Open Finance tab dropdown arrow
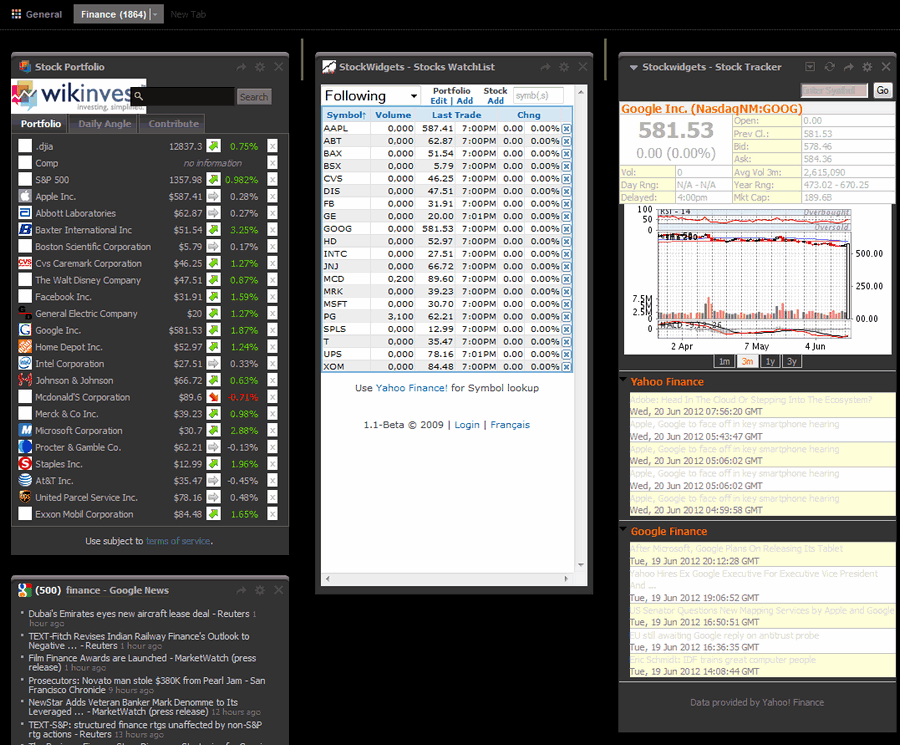The width and height of the screenshot is (900, 745). click(x=155, y=14)
